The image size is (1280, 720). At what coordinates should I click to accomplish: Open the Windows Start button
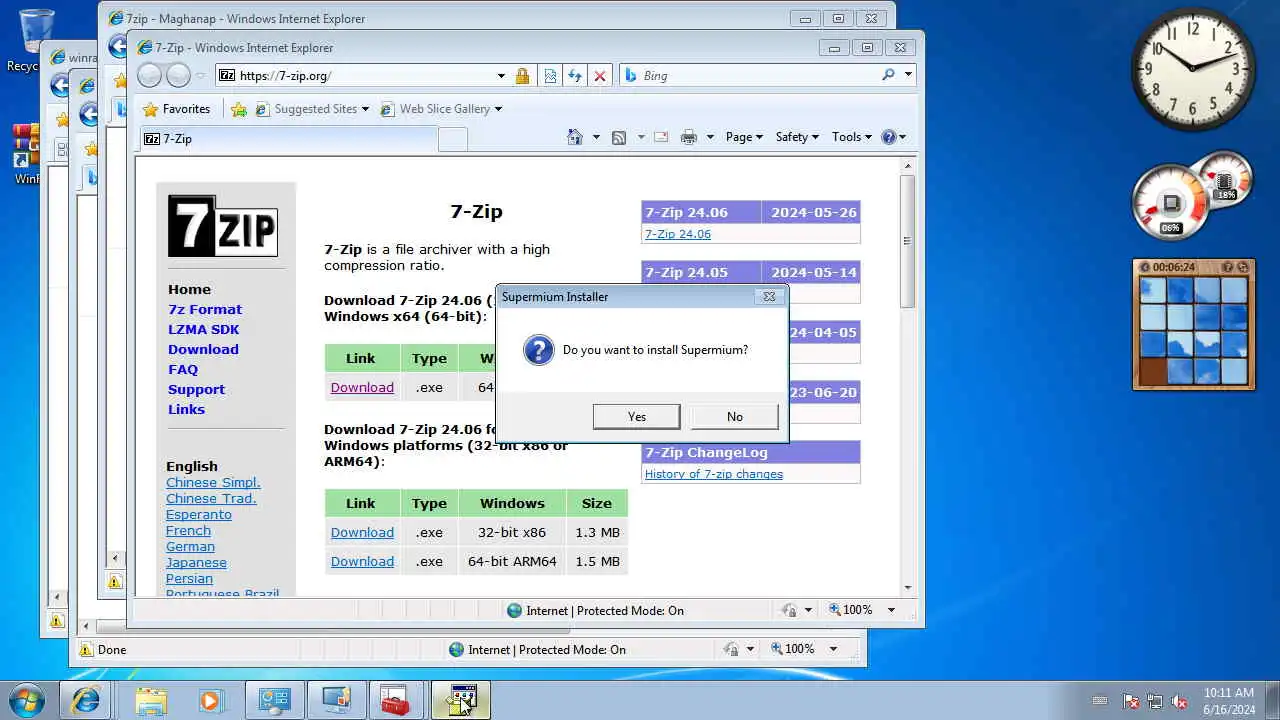point(27,699)
